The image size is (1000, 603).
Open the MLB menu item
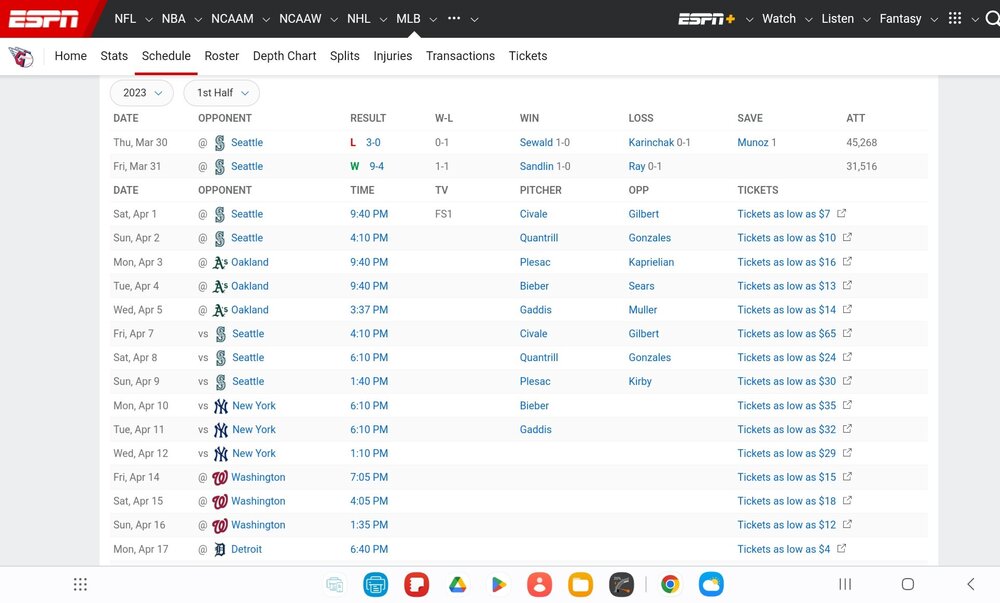[408, 19]
